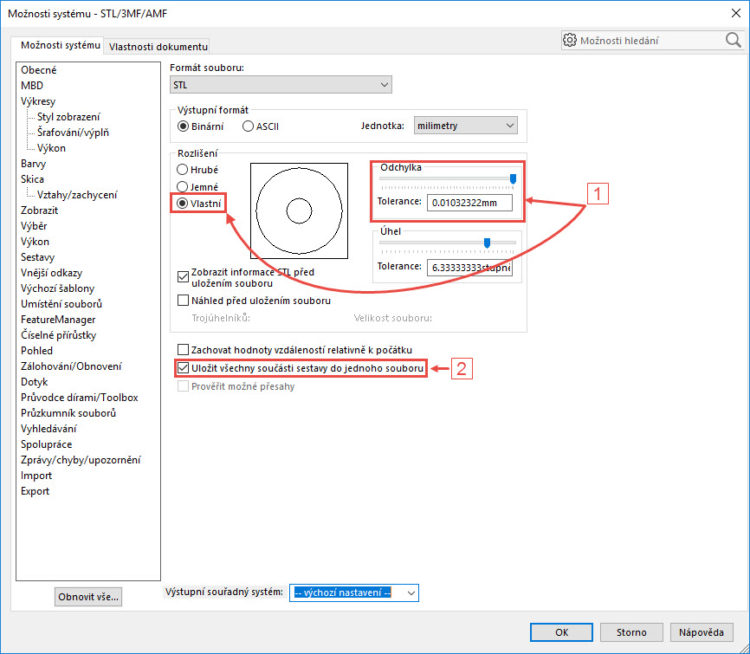Choose the ASCII output format
750x654 pixels.
(248, 126)
